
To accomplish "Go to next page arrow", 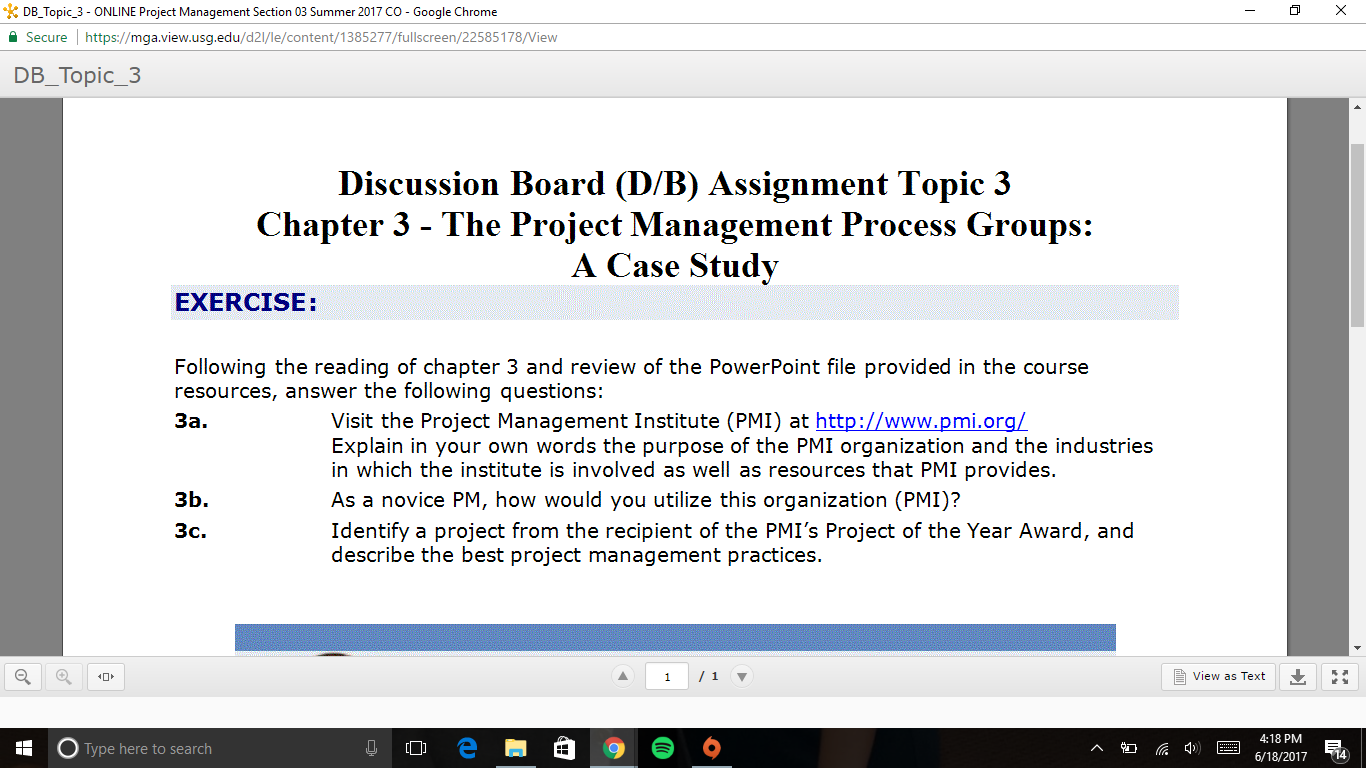I will click(x=742, y=677).
